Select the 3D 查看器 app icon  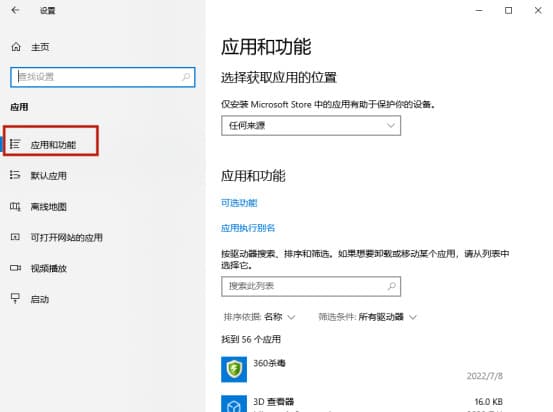[x=234, y=404]
